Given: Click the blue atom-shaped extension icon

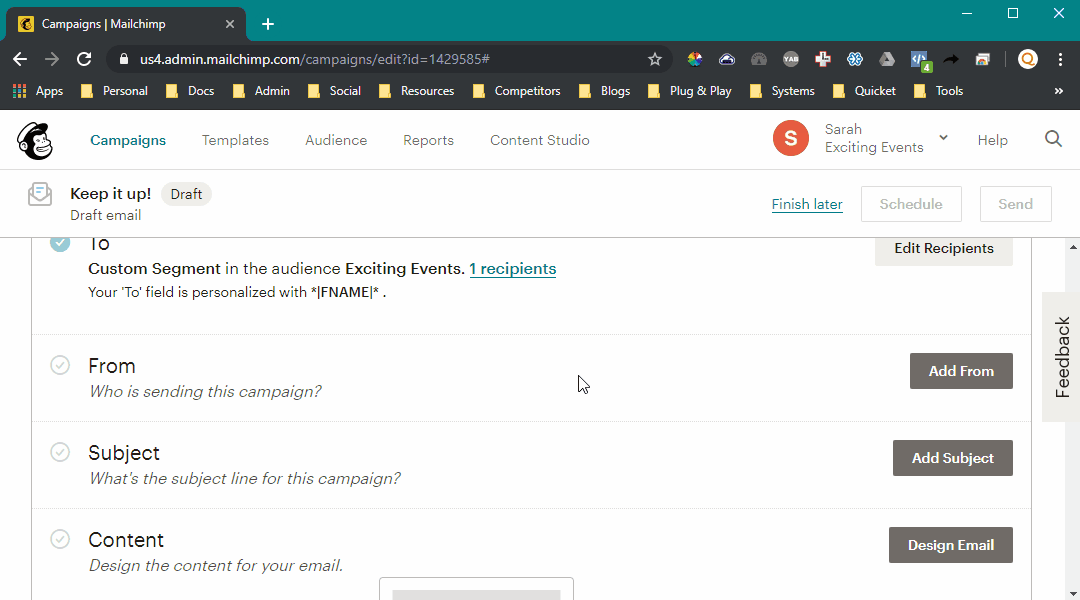Looking at the screenshot, I should [x=855, y=59].
